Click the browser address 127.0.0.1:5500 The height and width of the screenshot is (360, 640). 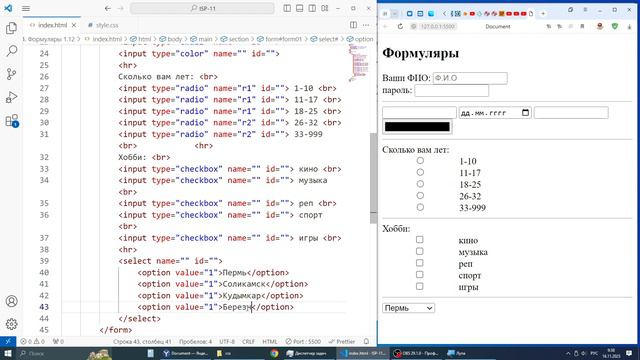tap(438, 26)
